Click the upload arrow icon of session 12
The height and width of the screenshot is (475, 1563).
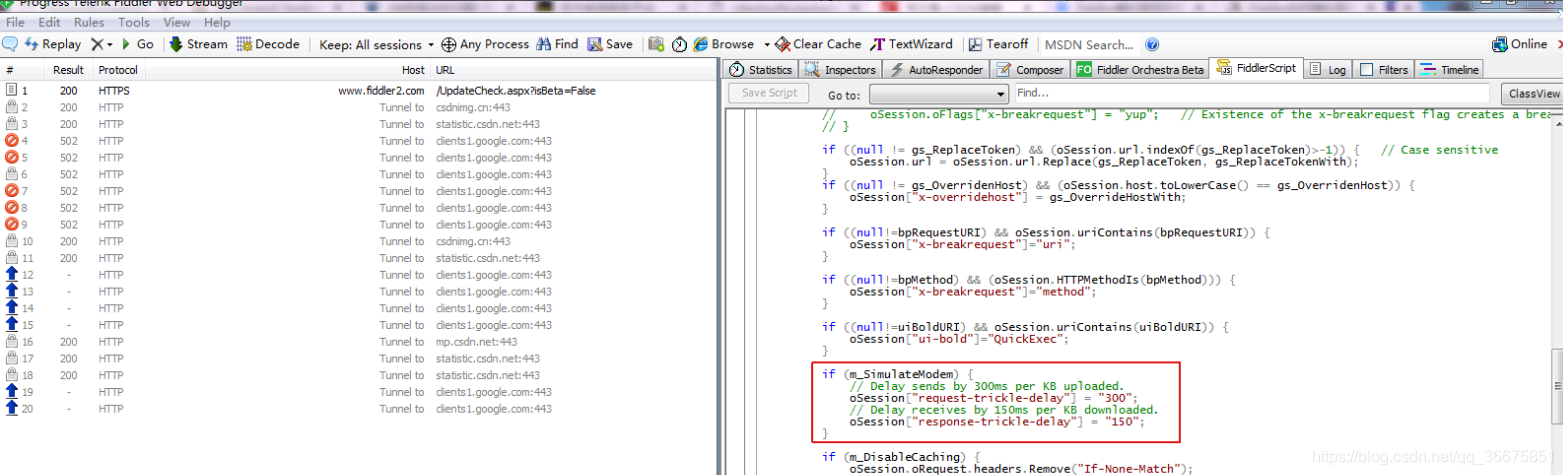(12, 275)
